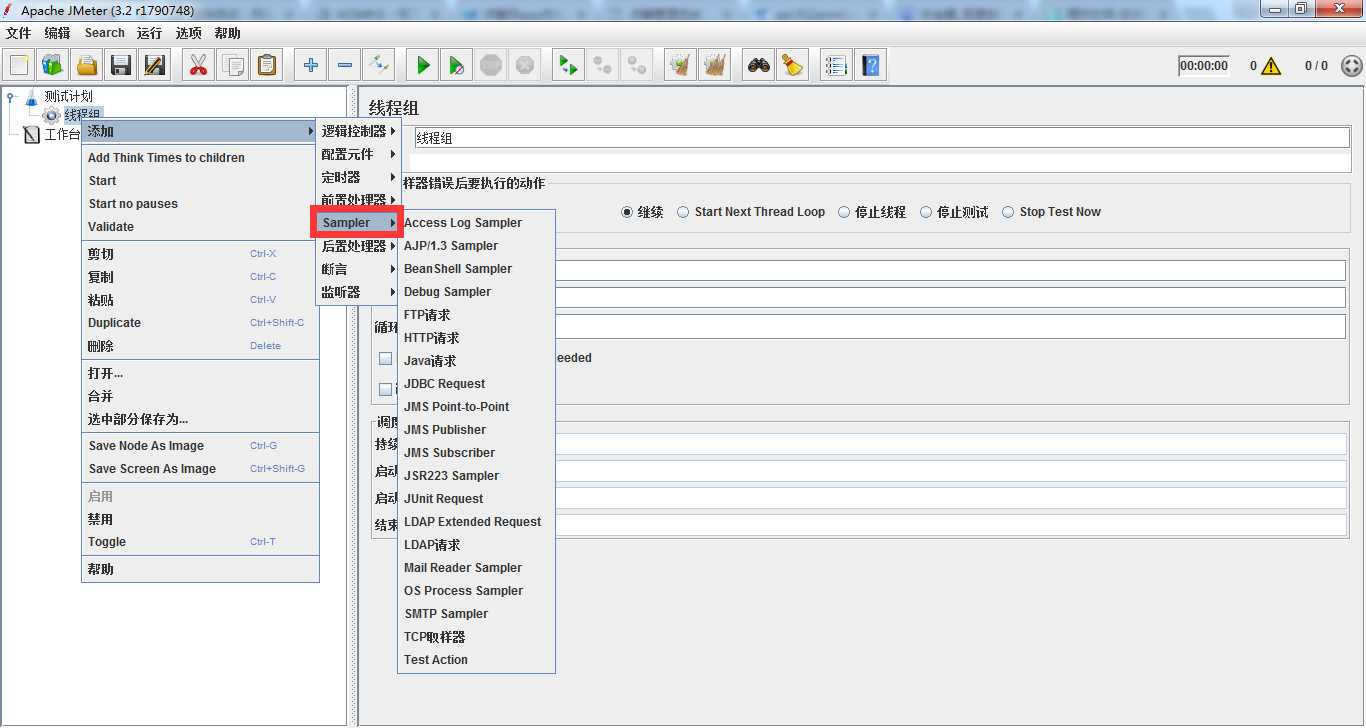The height and width of the screenshot is (728, 1366).
Task: Open the 运行 menu in menu bar
Action: point(149,33)
